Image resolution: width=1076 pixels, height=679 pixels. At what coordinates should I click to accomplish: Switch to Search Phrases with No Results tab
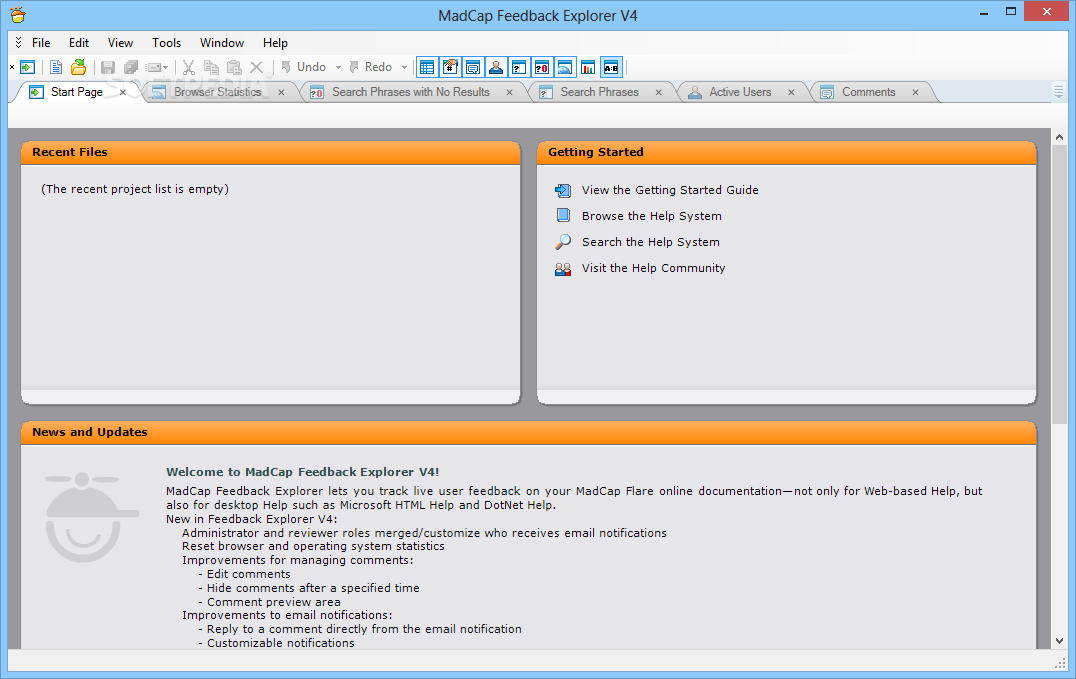(410, 92)
